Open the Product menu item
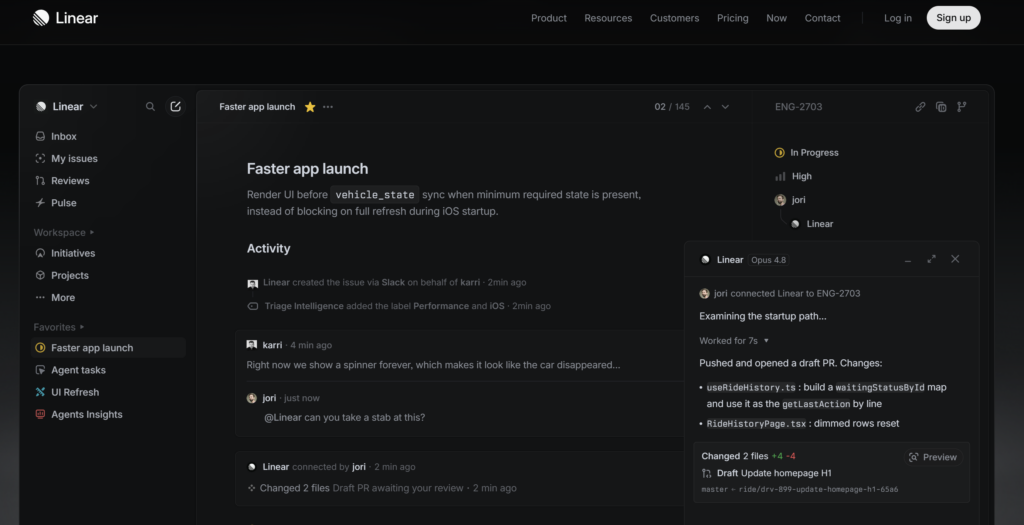The height and width of the screenshot is (525, 1024). [549, 18]
